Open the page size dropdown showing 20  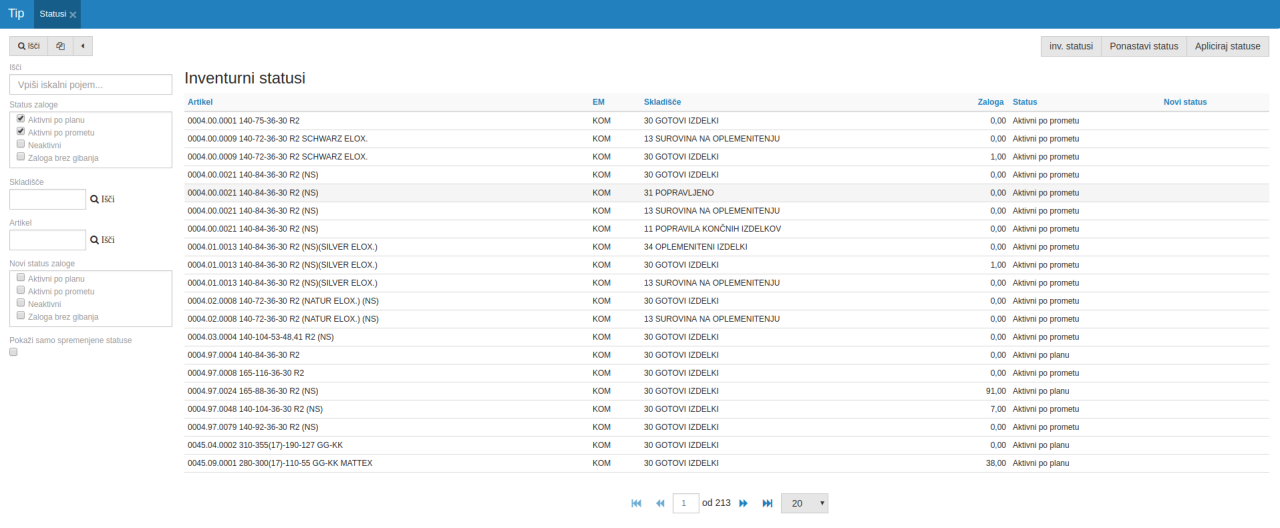click(x=804, y=503)
